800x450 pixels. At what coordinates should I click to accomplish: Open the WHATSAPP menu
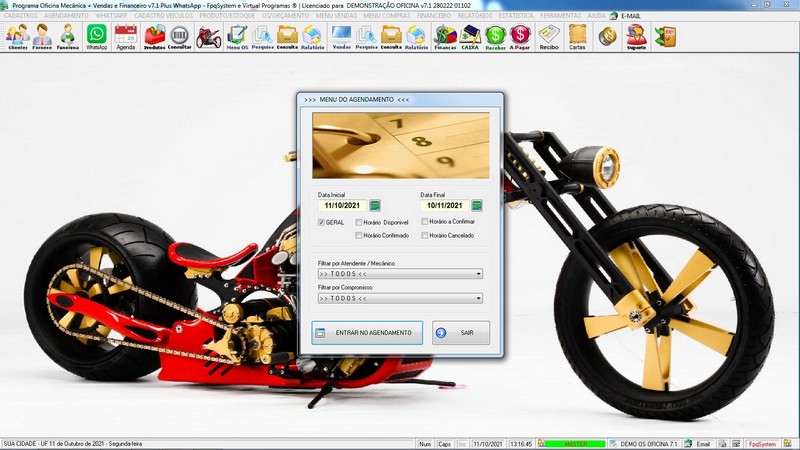pyautogui.click(x=111, y=16)
